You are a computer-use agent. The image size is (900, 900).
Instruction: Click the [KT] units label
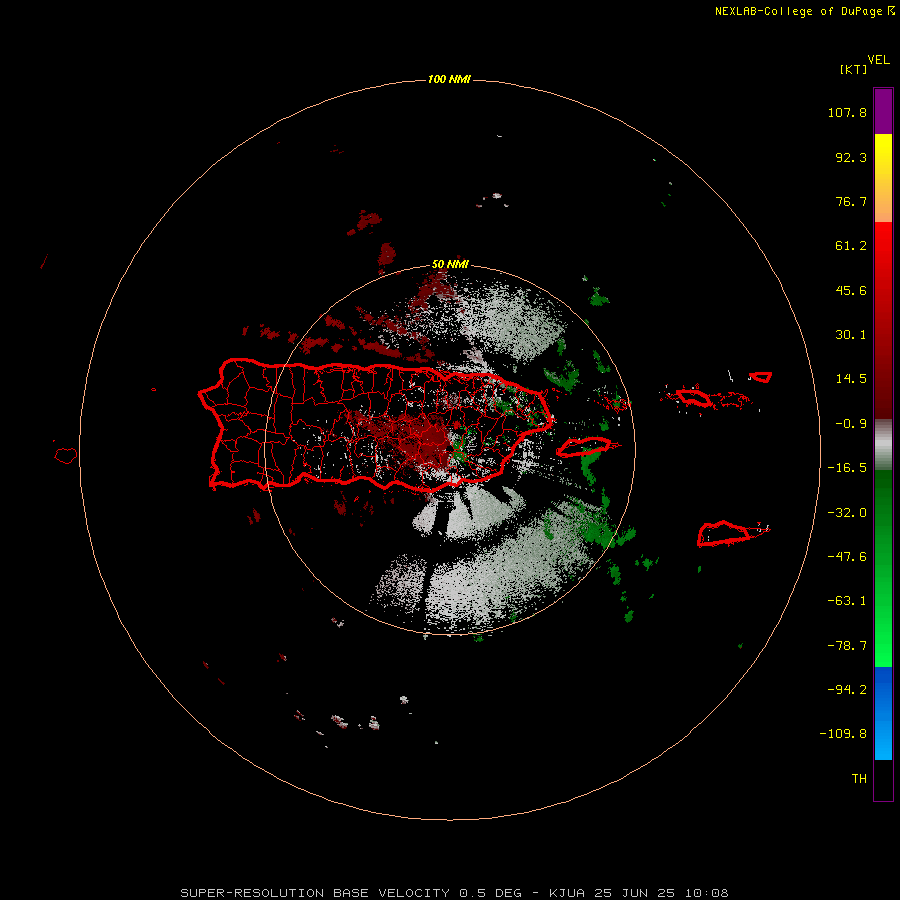point(854,69)
